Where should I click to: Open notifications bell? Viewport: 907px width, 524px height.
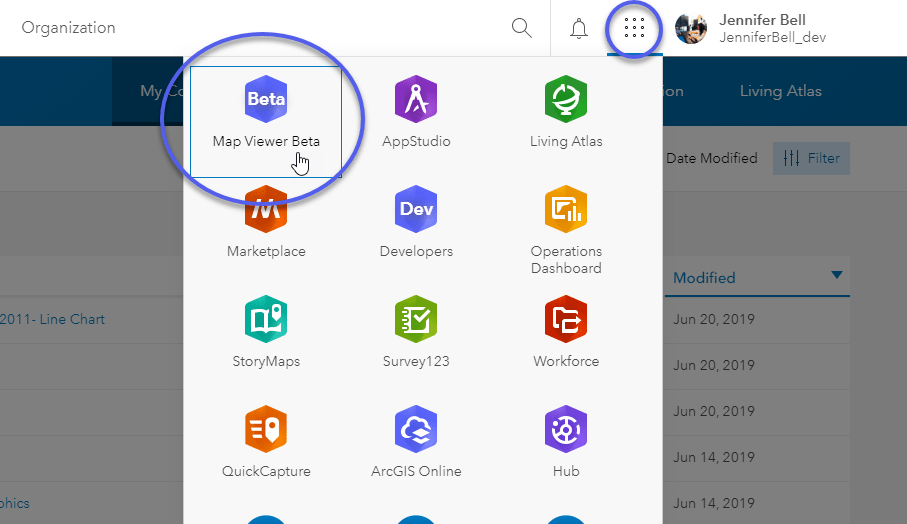578,28
